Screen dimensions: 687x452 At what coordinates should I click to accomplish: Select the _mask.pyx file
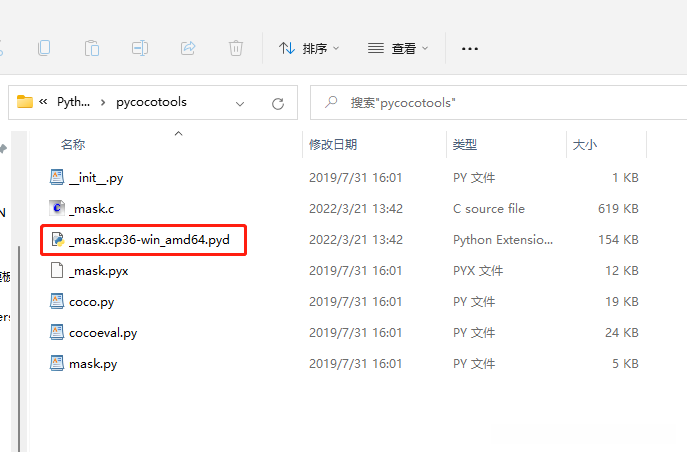click(x=99, y=271)
